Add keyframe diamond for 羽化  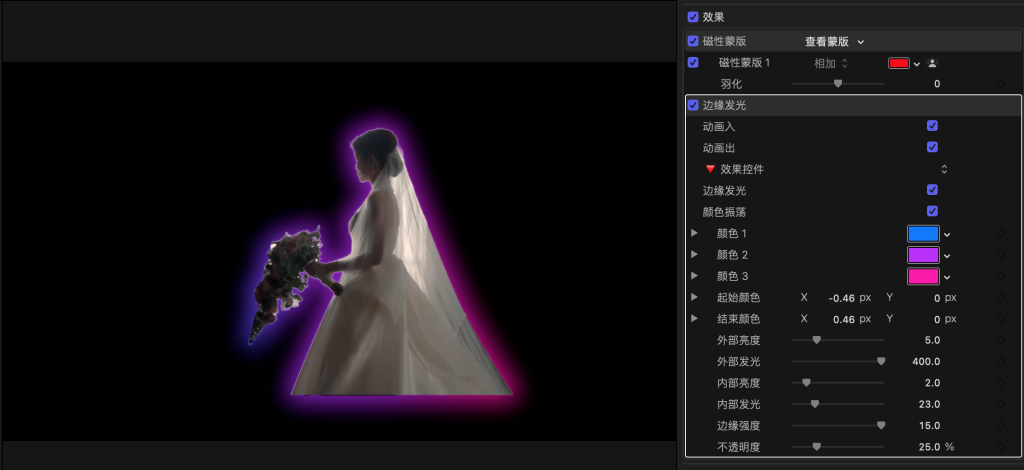tap(1001, 84)
